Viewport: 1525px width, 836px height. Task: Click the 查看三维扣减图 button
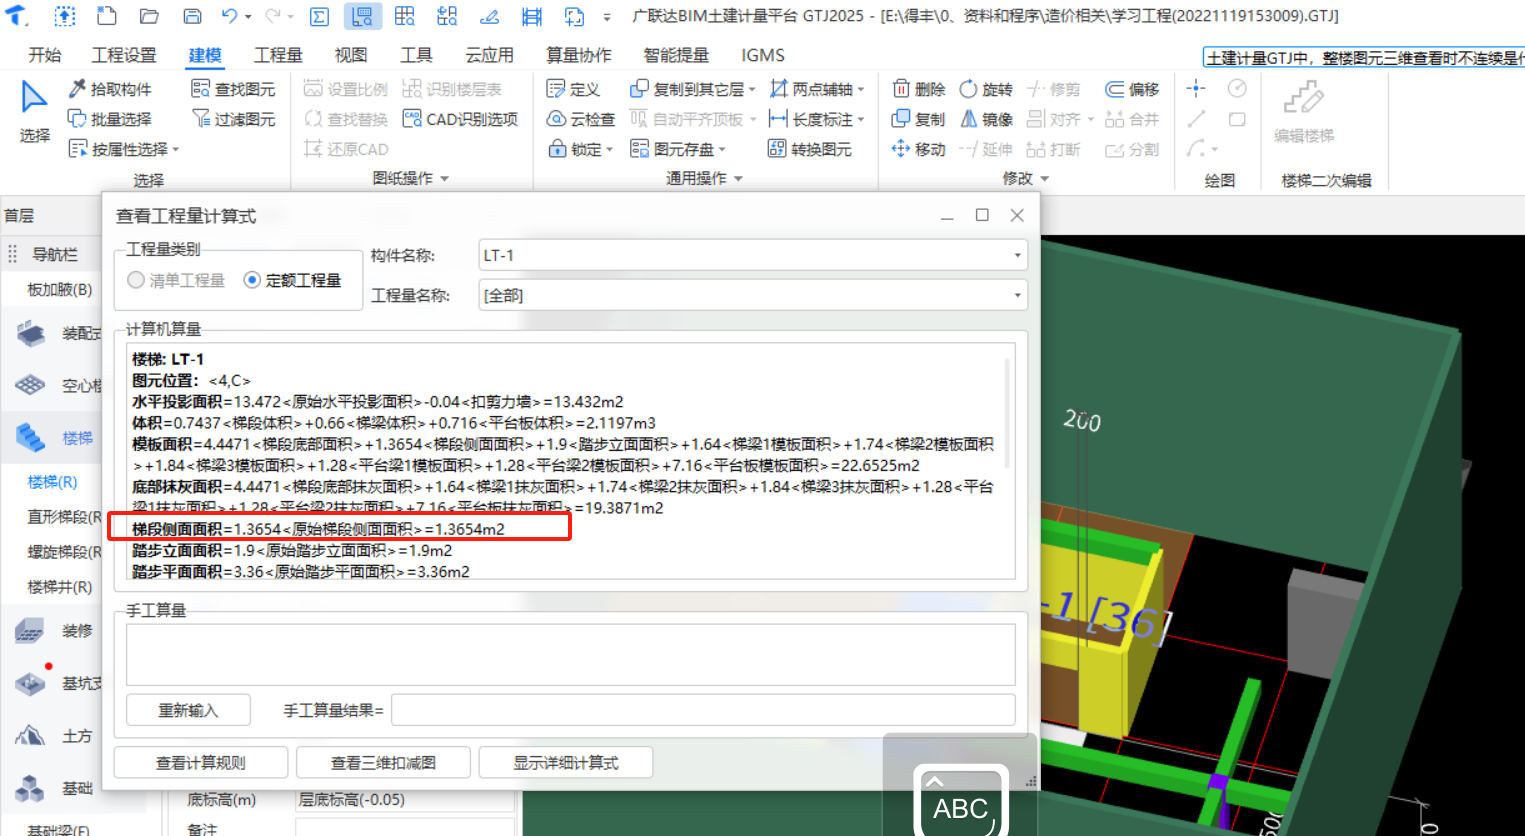click(383, 763)
